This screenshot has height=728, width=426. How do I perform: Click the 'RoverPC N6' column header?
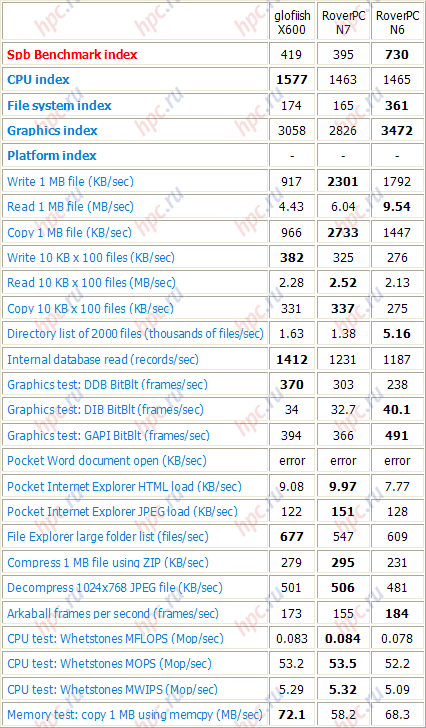(397, 23)
